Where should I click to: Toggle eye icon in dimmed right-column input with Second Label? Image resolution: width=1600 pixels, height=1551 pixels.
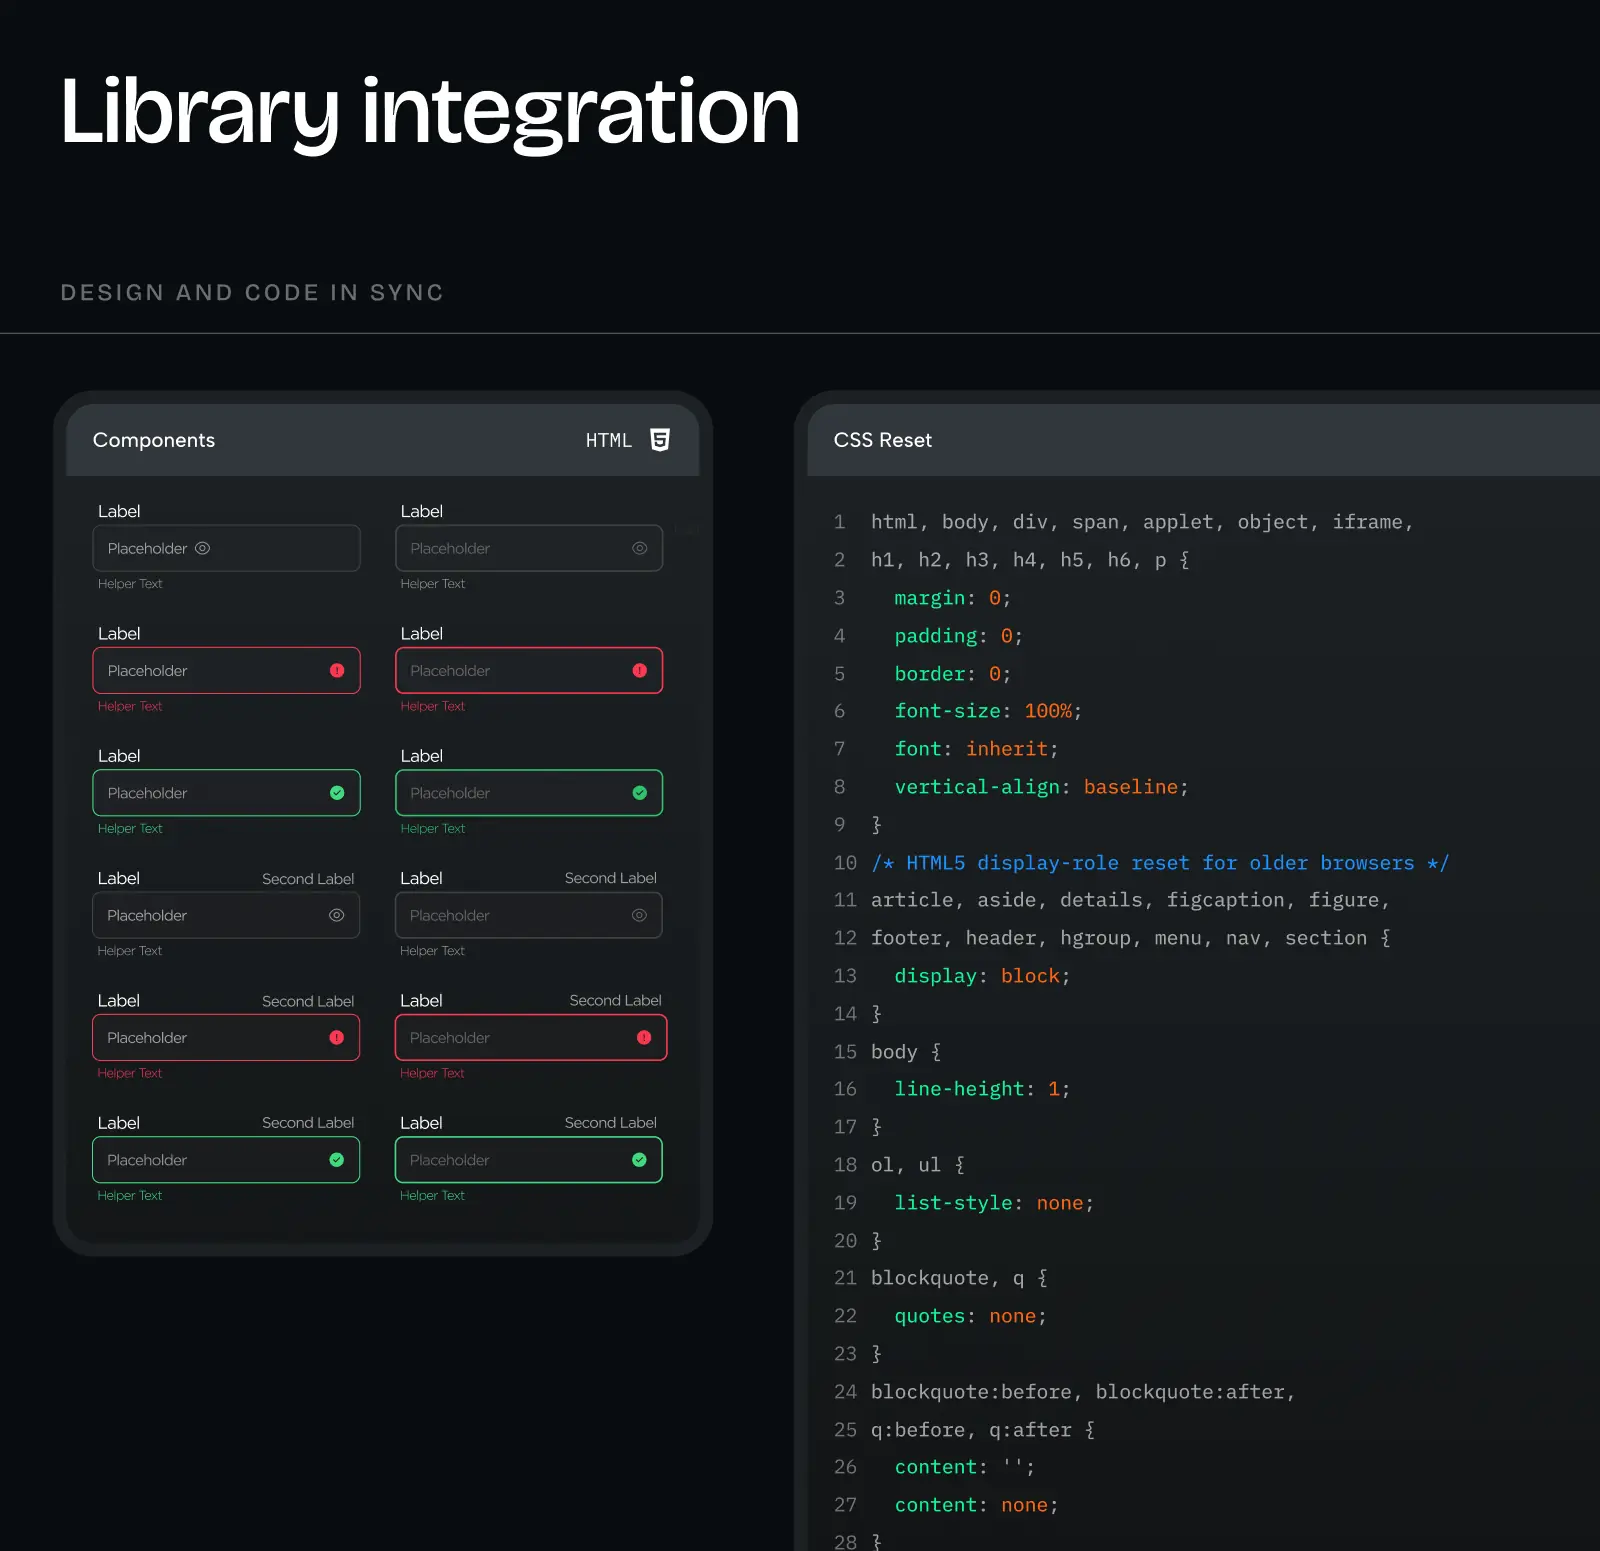click(x=639, y=915)
